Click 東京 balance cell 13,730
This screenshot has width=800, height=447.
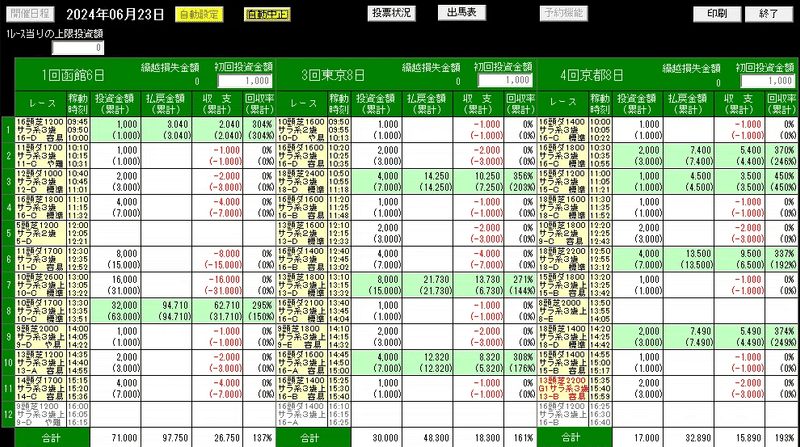(478, 285)
